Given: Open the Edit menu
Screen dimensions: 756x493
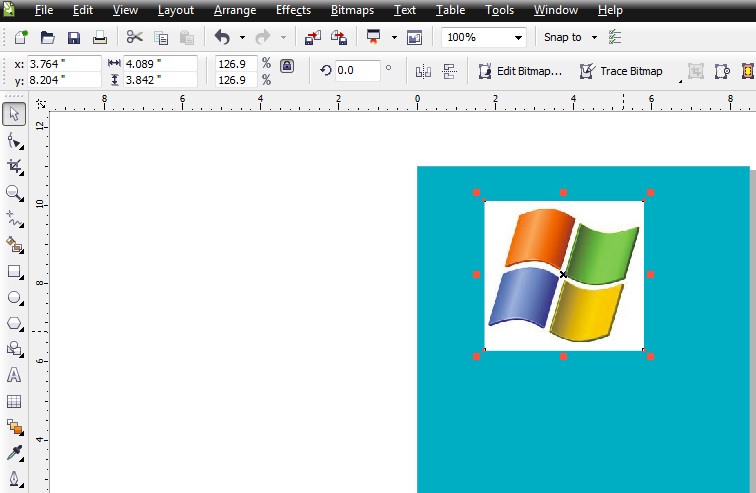Looking at the screenshot, I should [82, 10].
